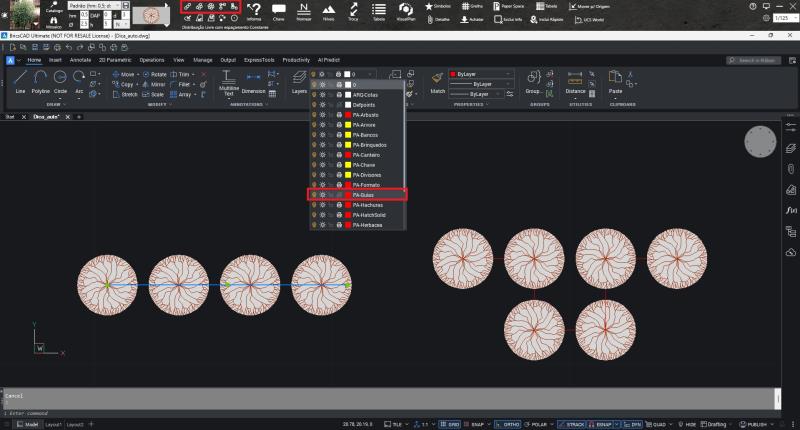Viewport: 800px width, 430px height.
Task: Click the yellow PA-Arvore color swatch
Action: 347,125
